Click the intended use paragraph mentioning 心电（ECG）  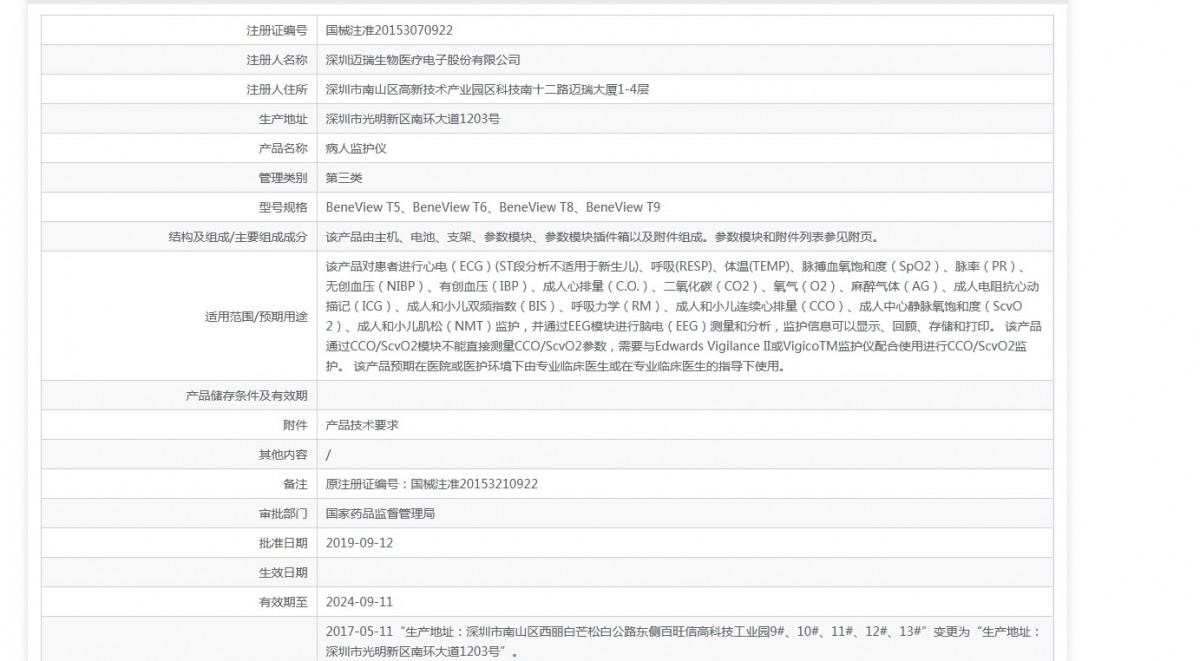(684, 316)
